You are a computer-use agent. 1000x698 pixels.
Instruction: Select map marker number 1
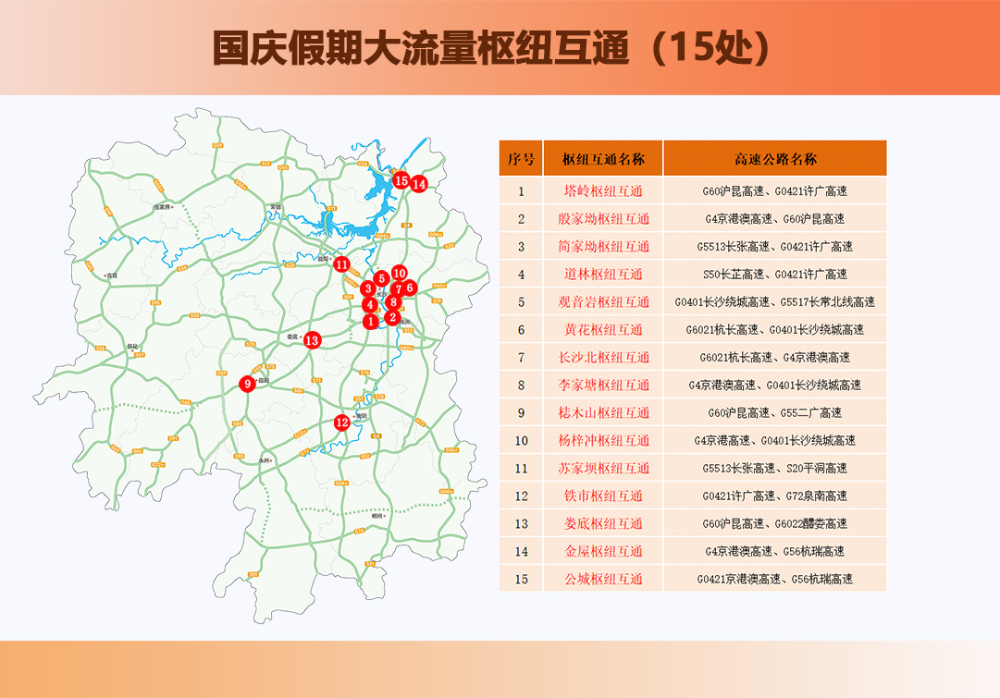point(371,322)
